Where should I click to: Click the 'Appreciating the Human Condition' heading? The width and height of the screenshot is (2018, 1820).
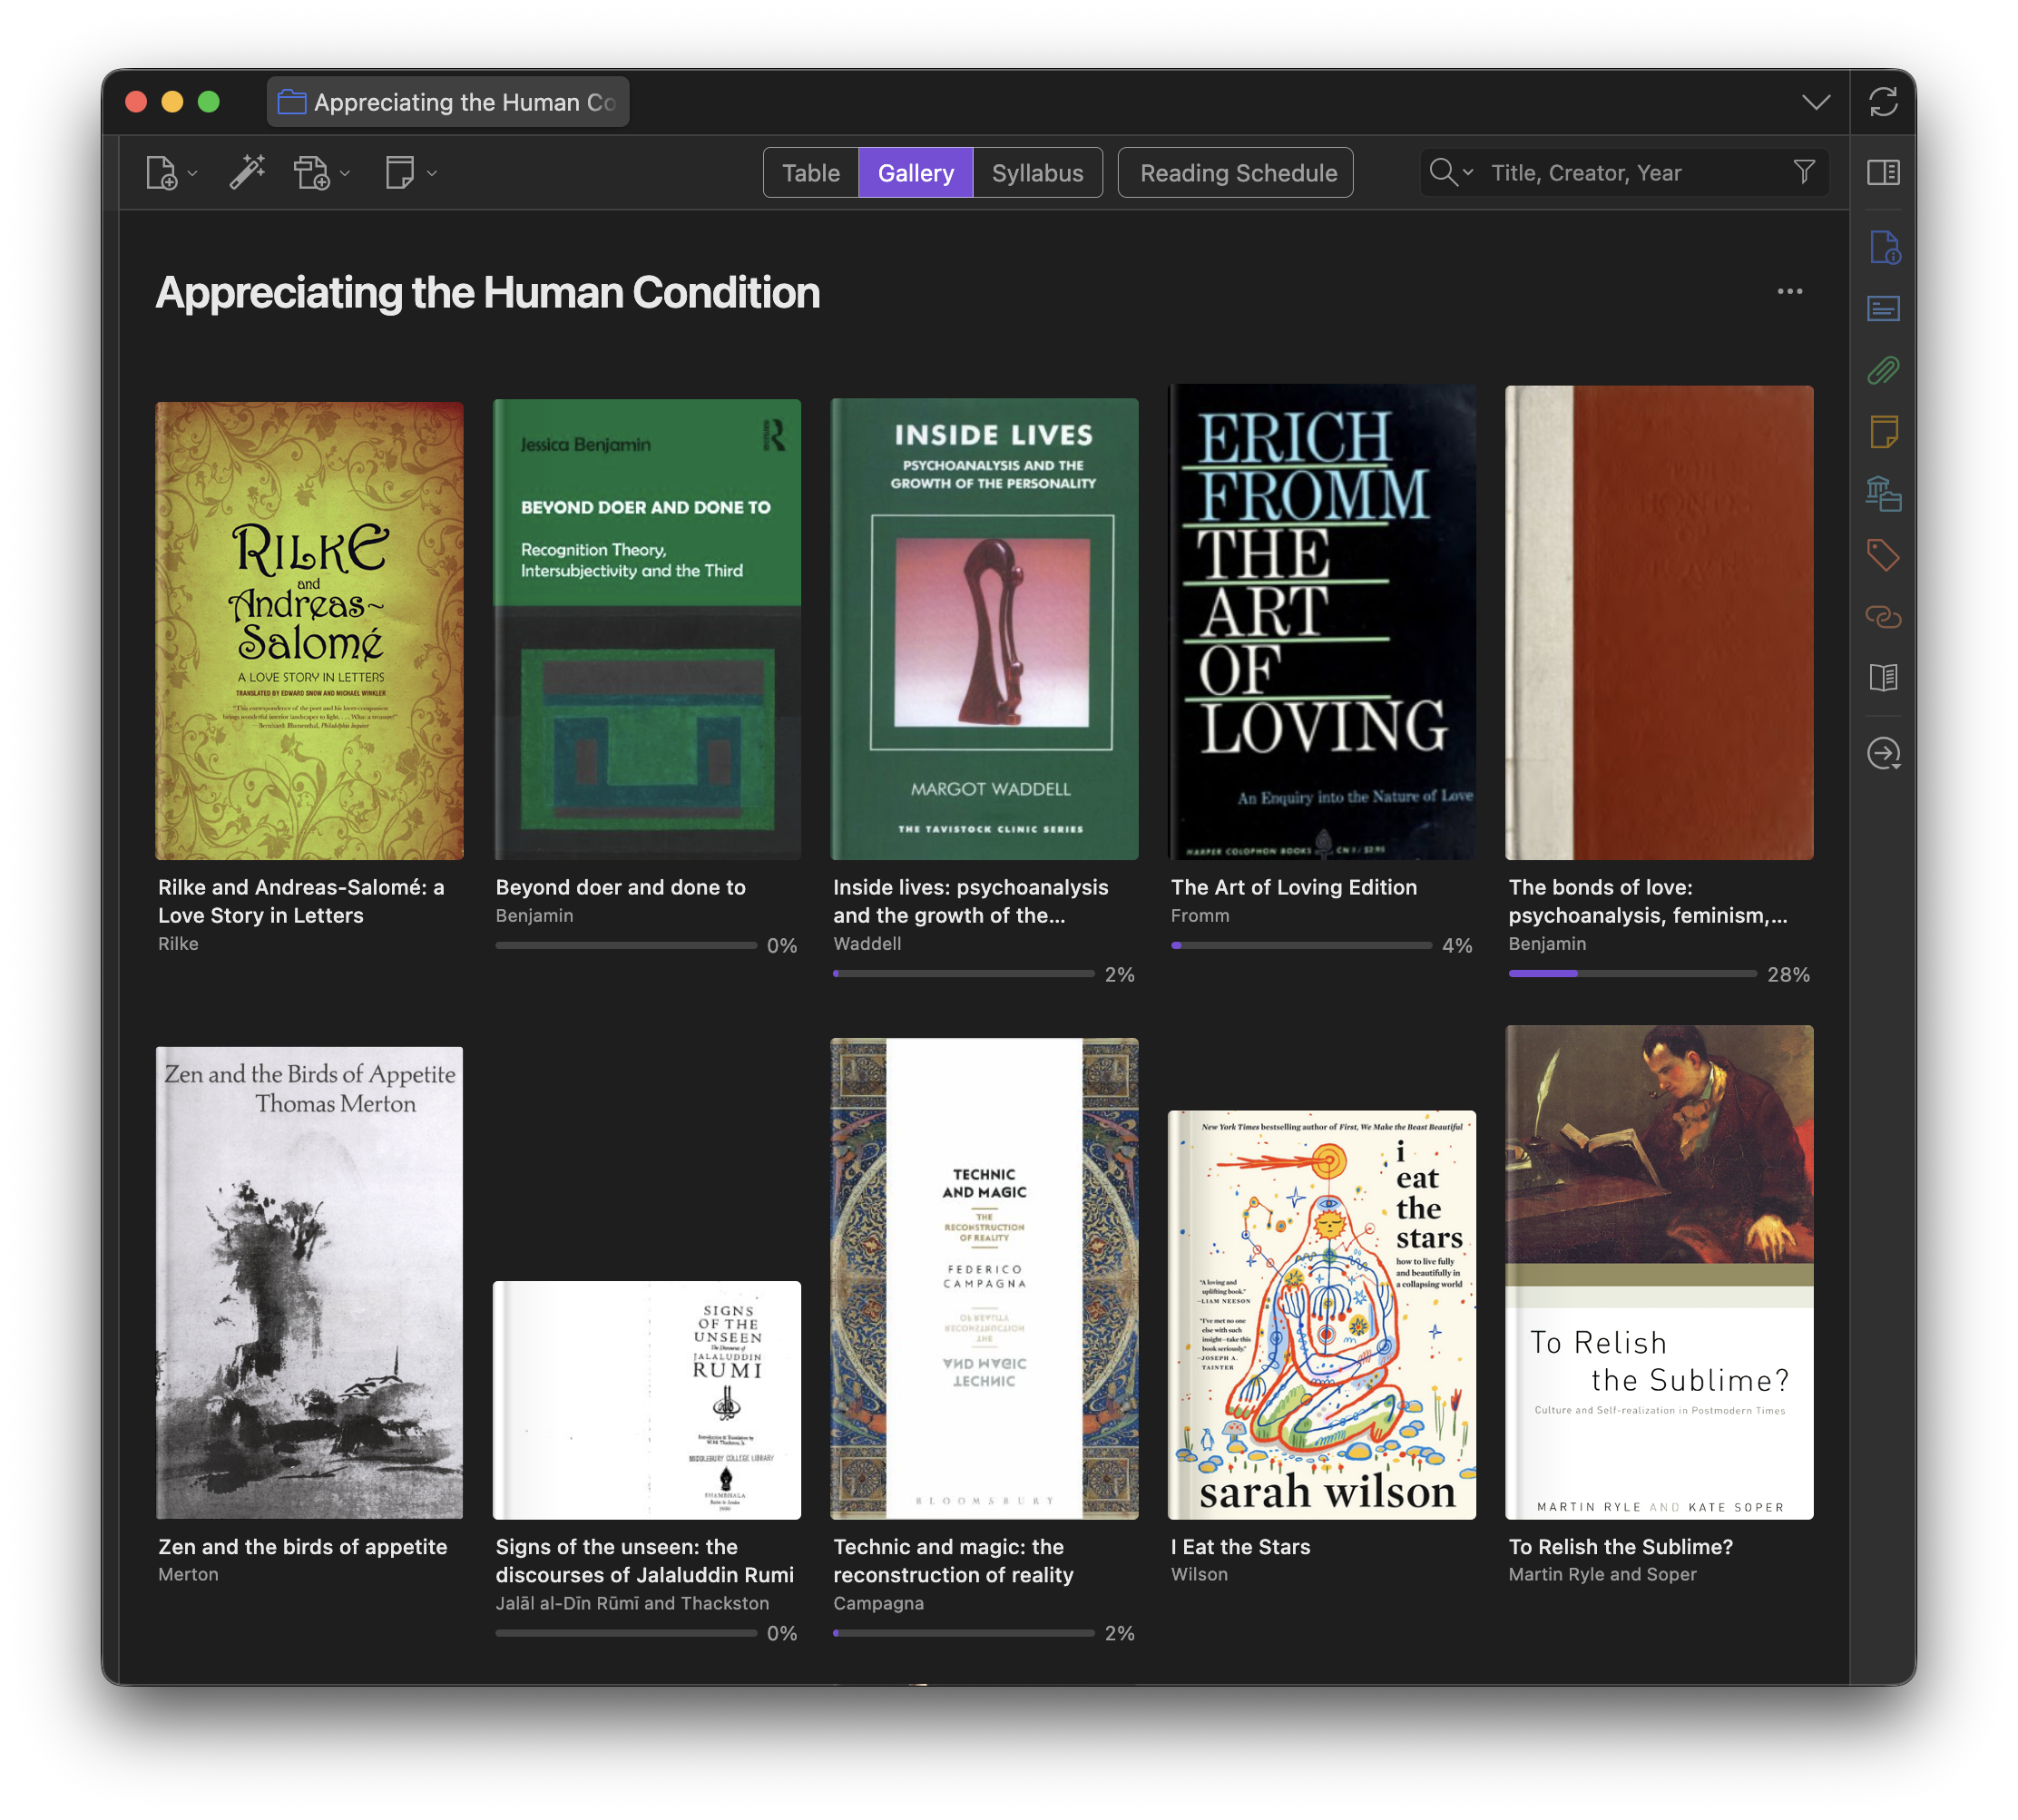(x=488, y=292)
